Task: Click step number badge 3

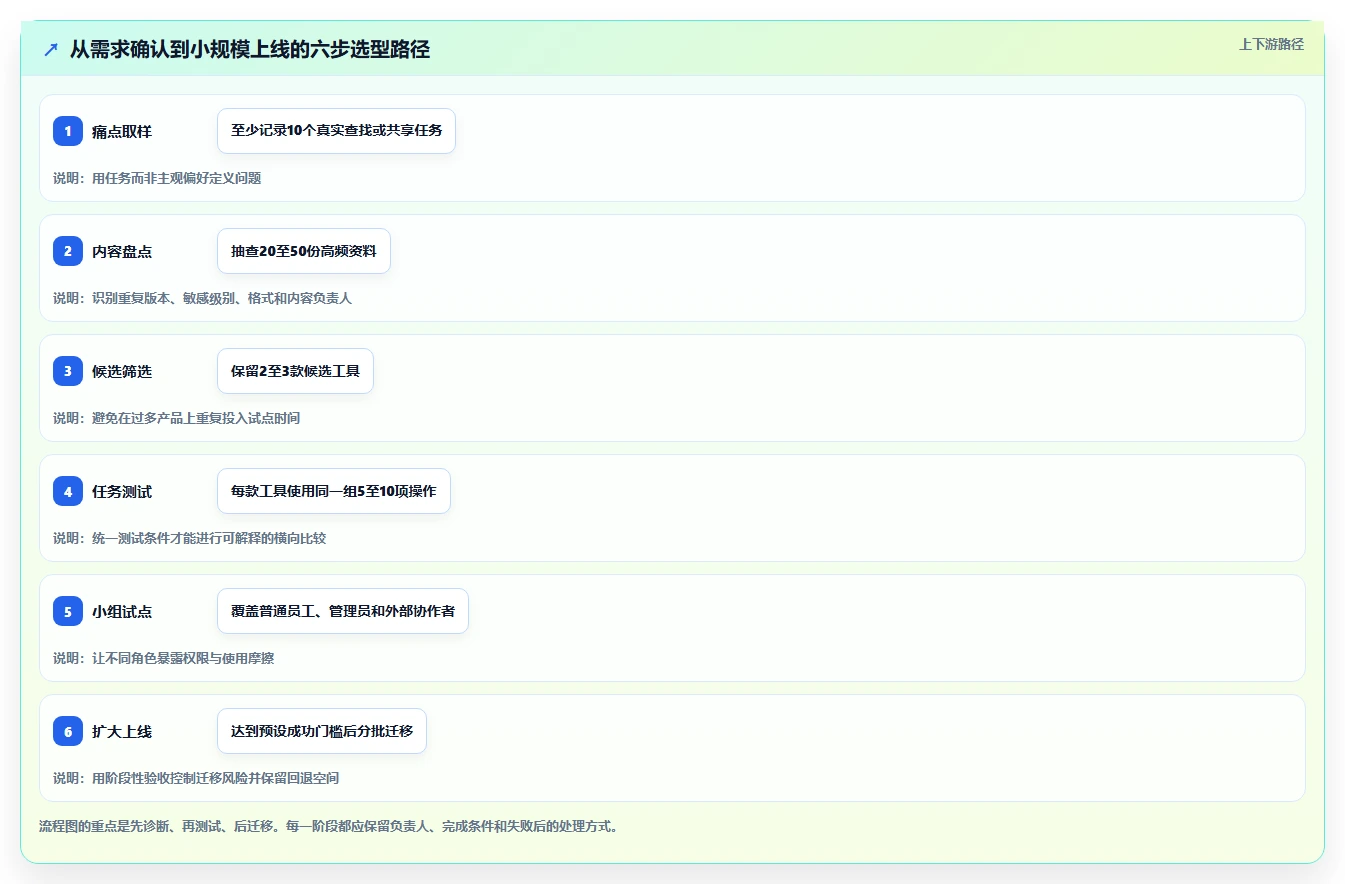Action: pyautogui.click(x=68, y=371)
